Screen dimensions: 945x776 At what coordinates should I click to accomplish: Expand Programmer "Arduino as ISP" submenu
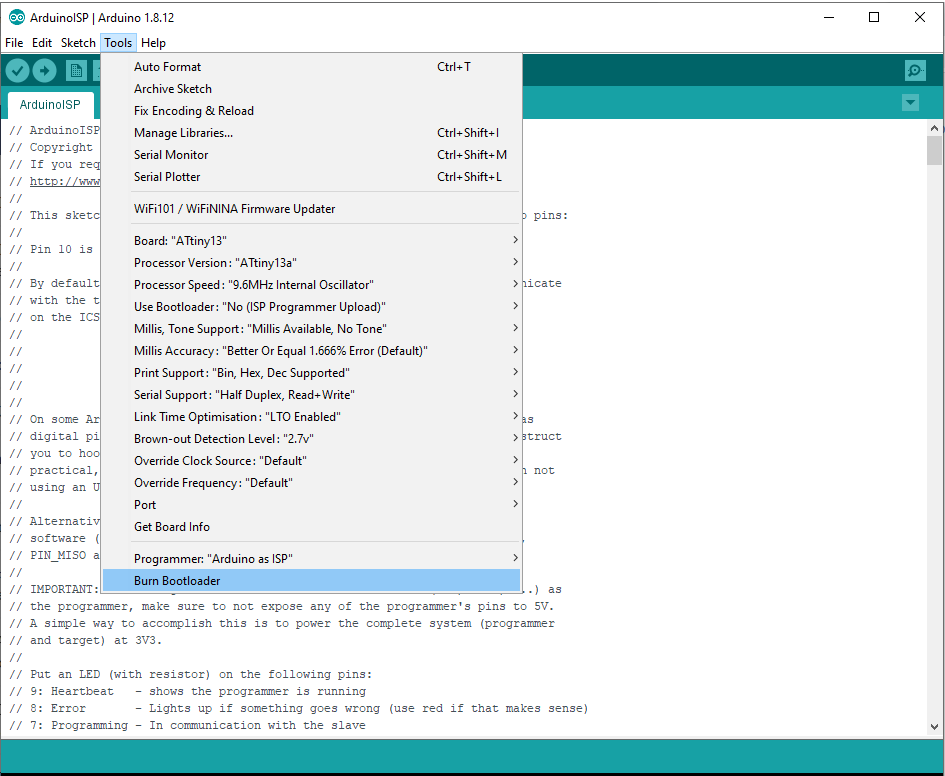[x=311, y=559]
